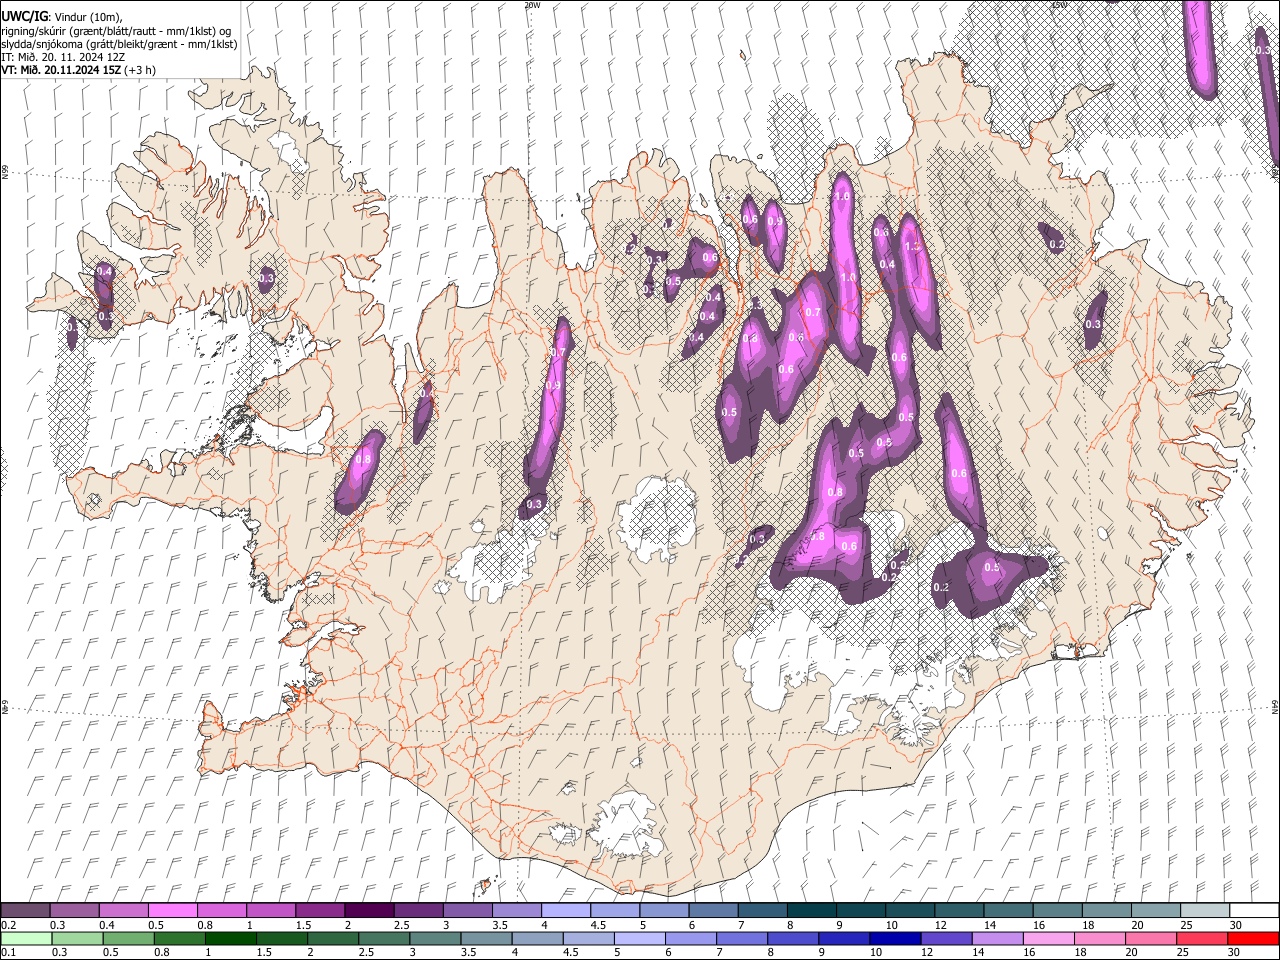Image resolution: width=1280 pixels, height=960 pixels.
Task: Click the 'UWC/IG: Vindur (10m),' title line
Action: coord(60,17)
